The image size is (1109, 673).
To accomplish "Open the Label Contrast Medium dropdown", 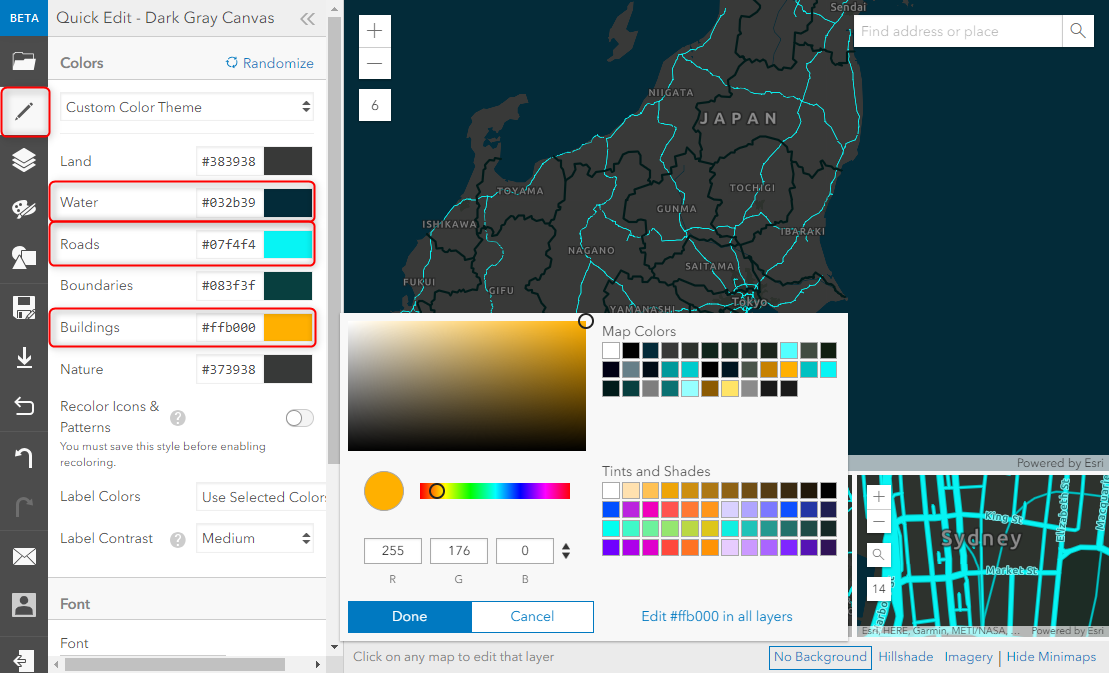I will pyautogui.click(x=255, y=538).
